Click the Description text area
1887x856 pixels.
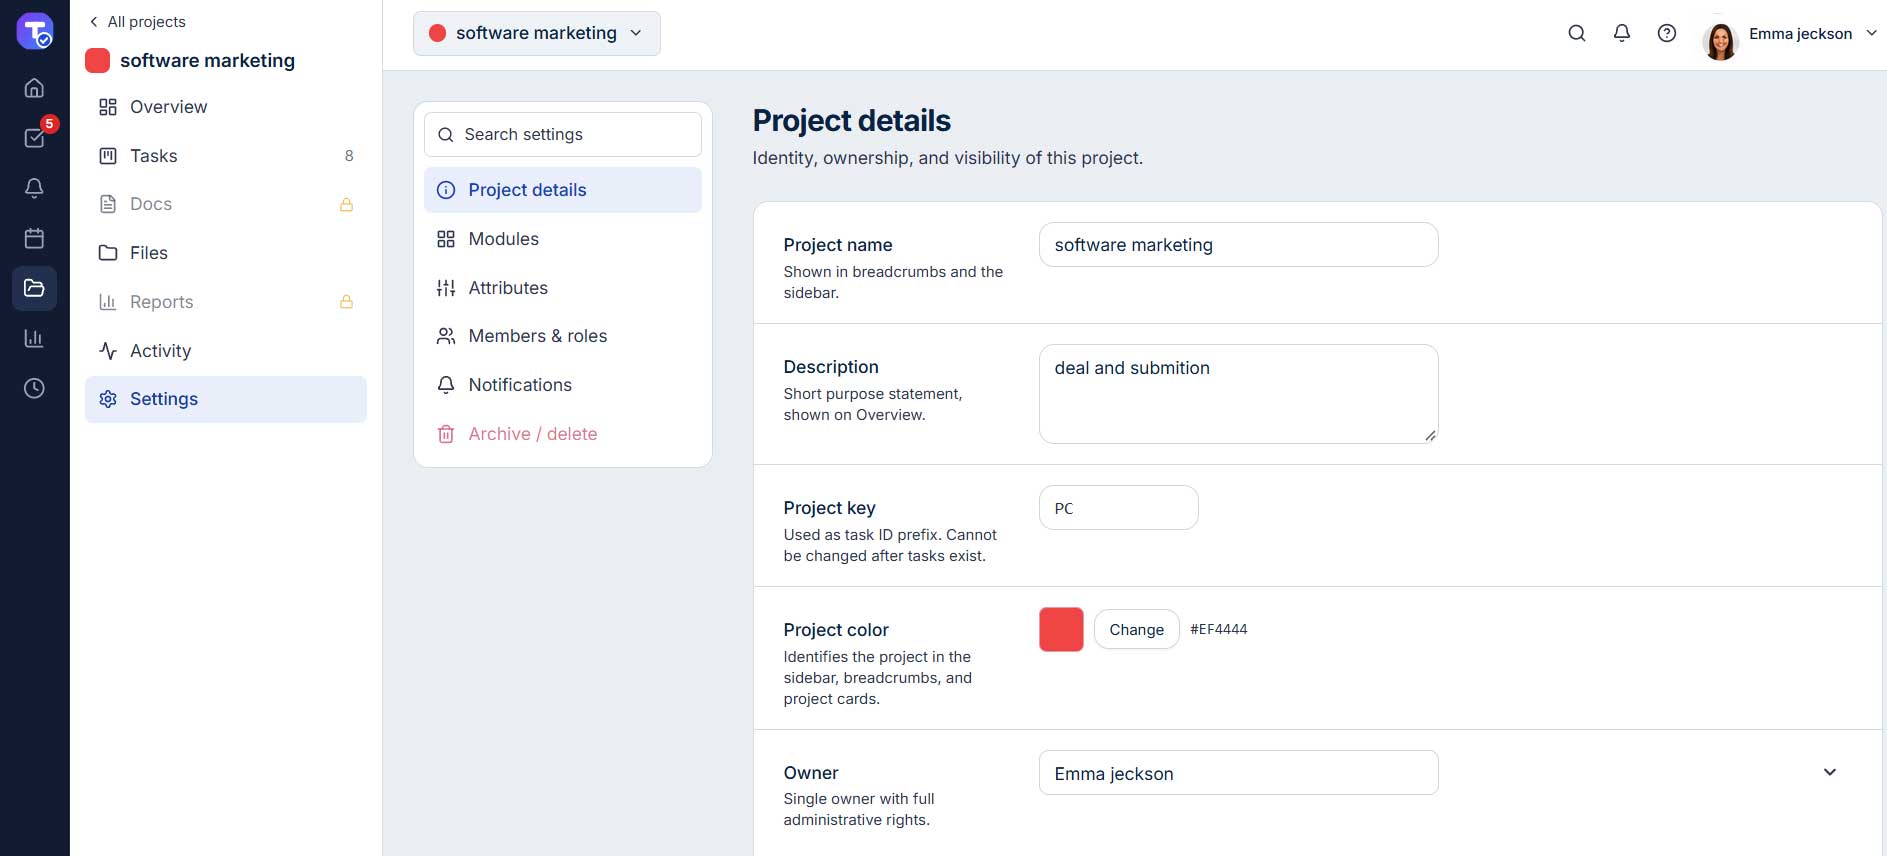click(x=1239, y=394)
